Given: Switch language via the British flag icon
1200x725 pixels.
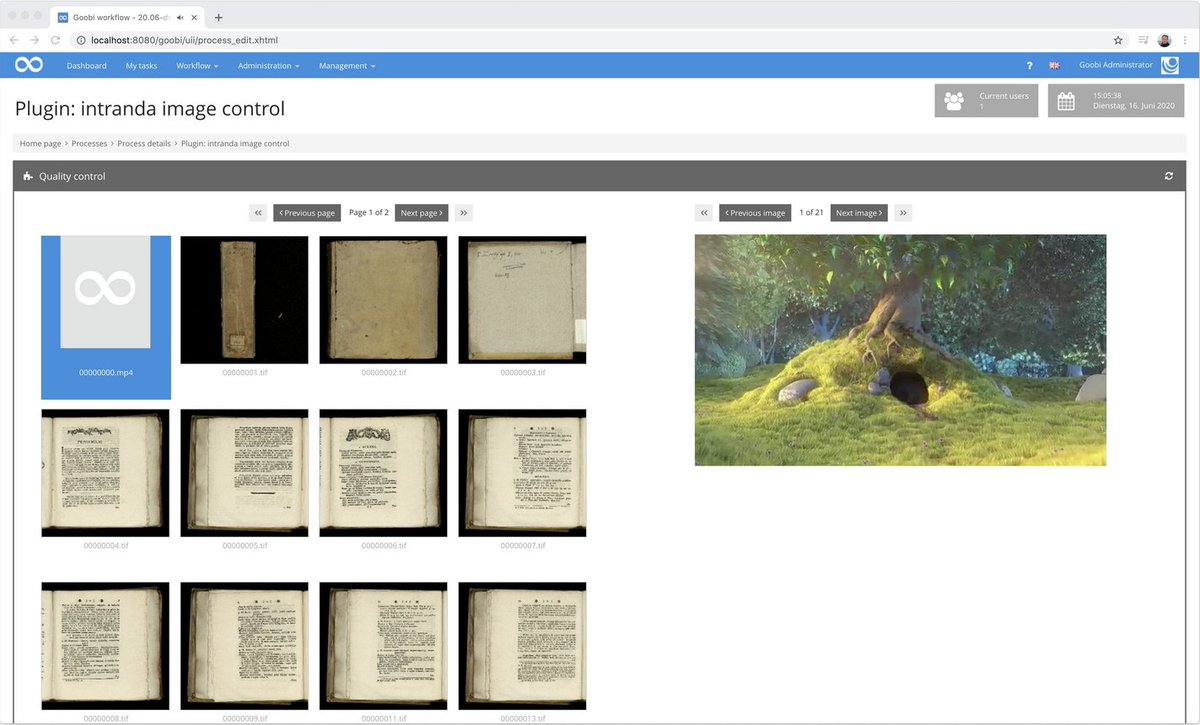Looking at the screenshot, I should click(x=1054, y=64).
